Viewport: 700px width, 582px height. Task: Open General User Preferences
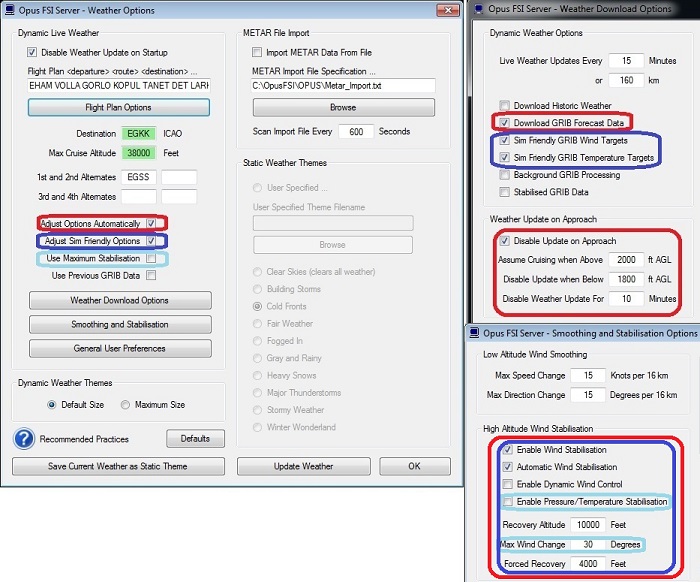(x=120, y=349)
